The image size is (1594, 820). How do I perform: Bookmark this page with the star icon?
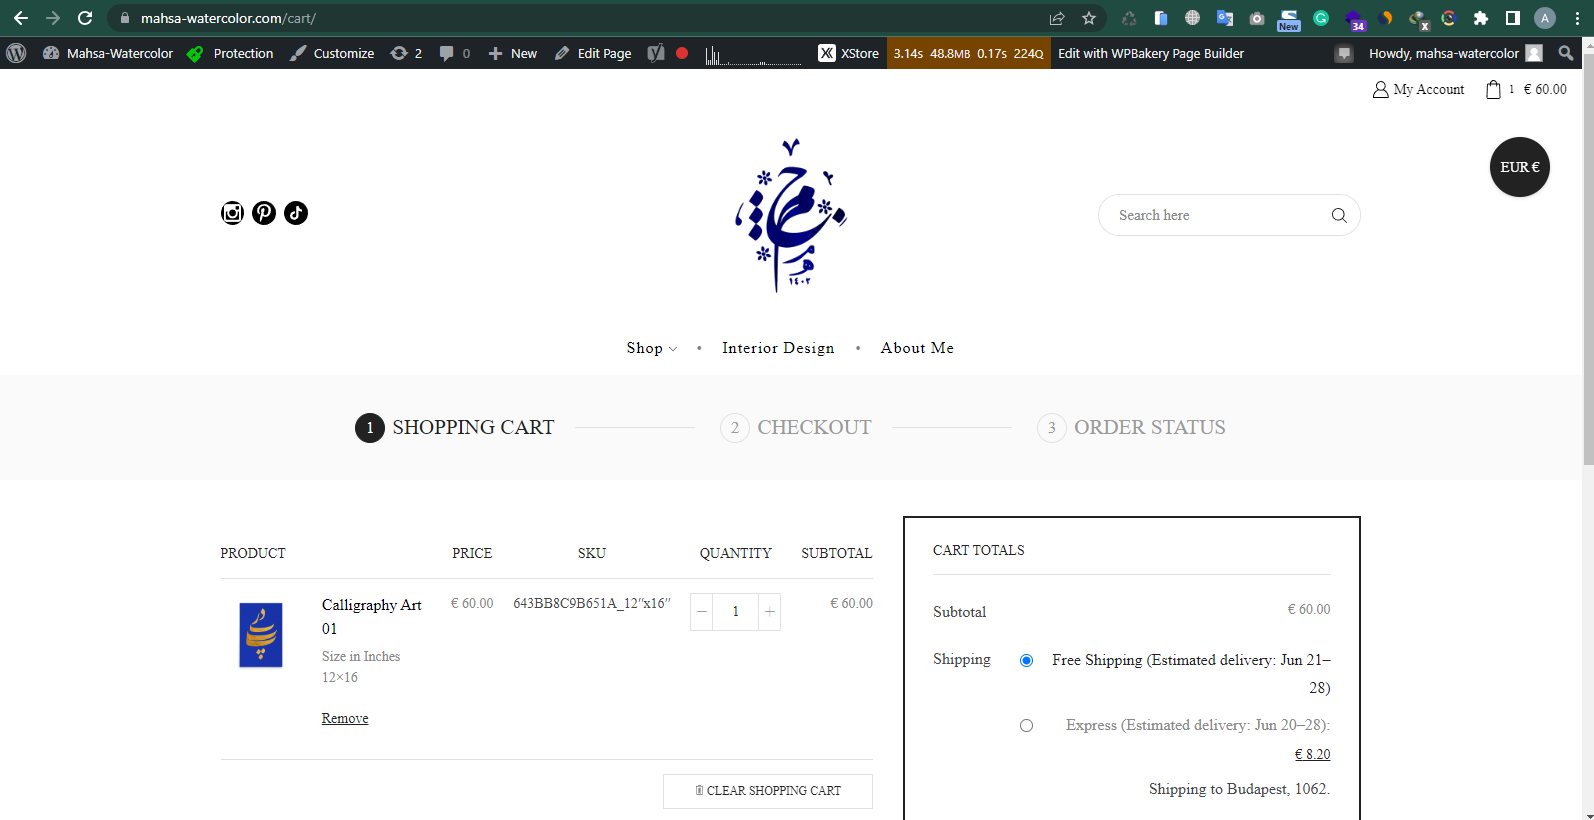(1089, 18)
